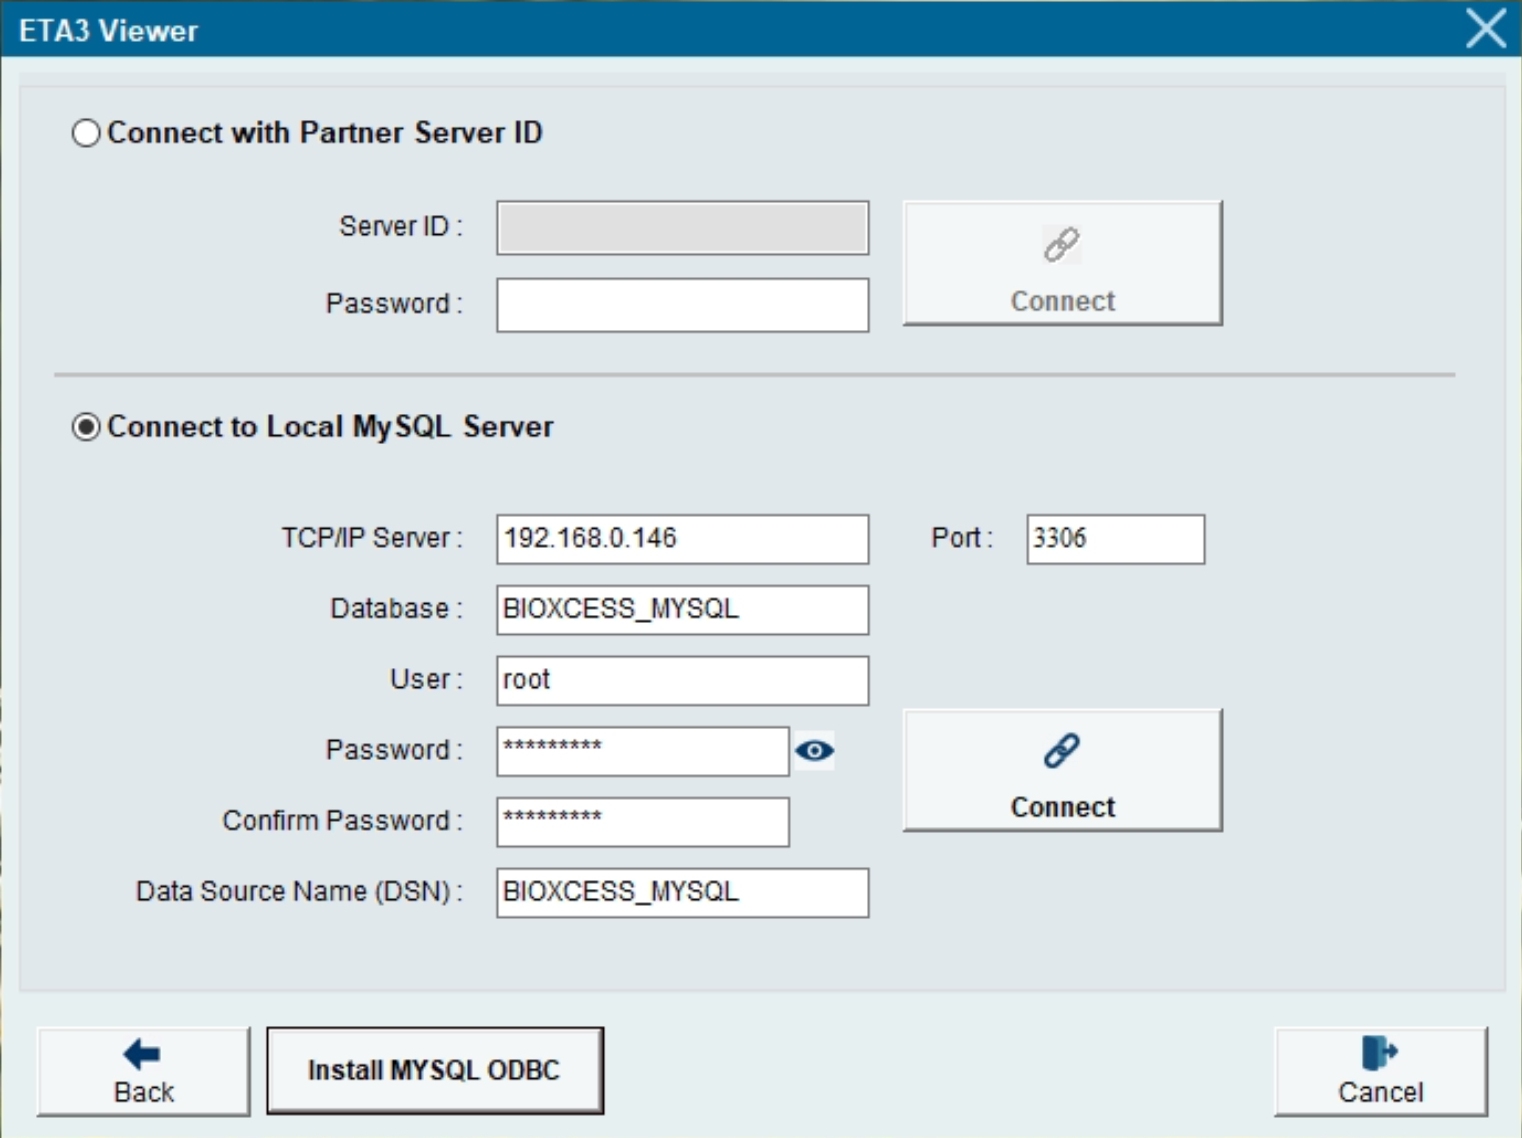Select the User field containing root
This screenshot has width=1522, height=1138.
[682, 680]
